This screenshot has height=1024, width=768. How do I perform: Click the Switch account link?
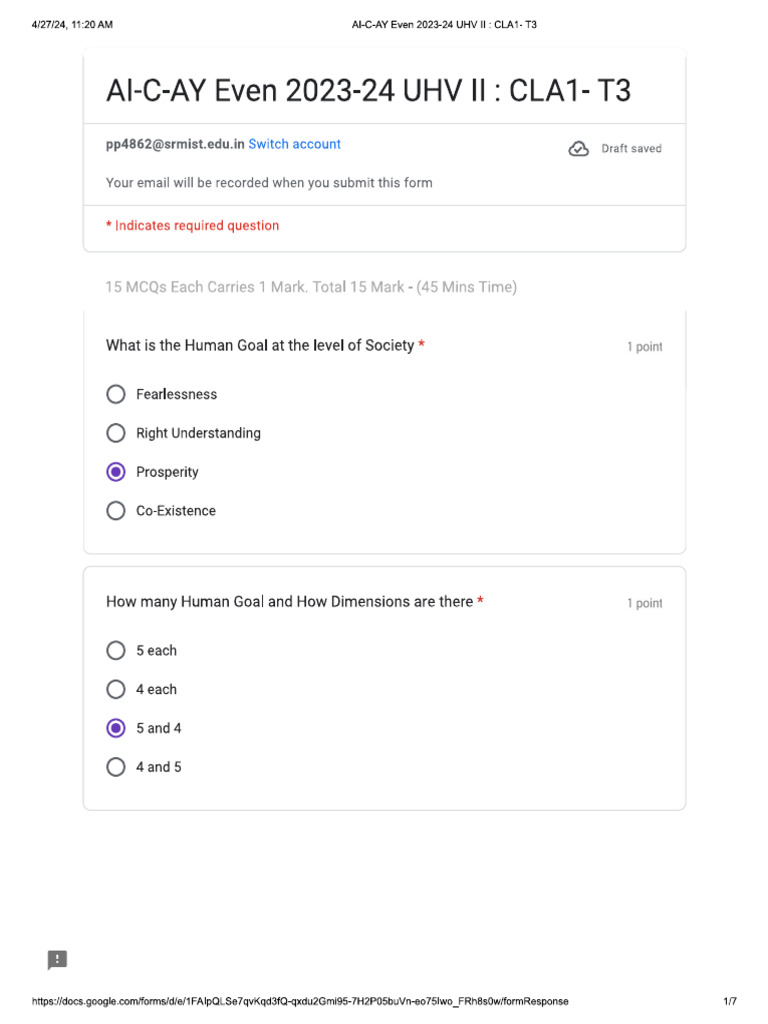click(294, 144)
